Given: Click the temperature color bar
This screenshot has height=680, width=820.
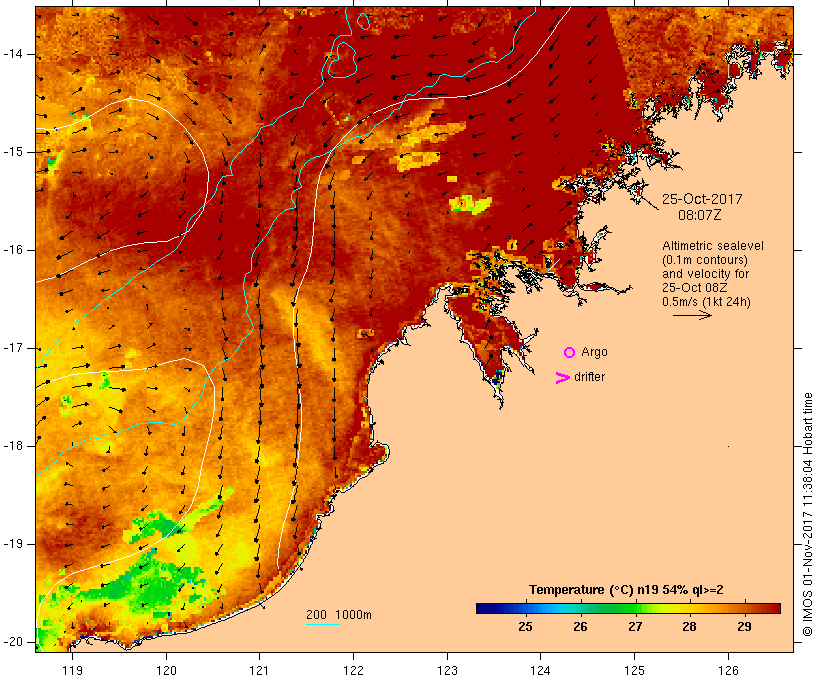Looking at the screenshot, I should click(628, 608).
